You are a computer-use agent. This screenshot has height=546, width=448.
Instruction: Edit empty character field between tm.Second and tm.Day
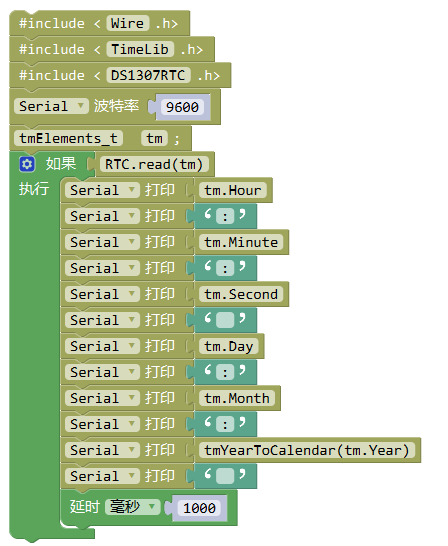point(225,320)
